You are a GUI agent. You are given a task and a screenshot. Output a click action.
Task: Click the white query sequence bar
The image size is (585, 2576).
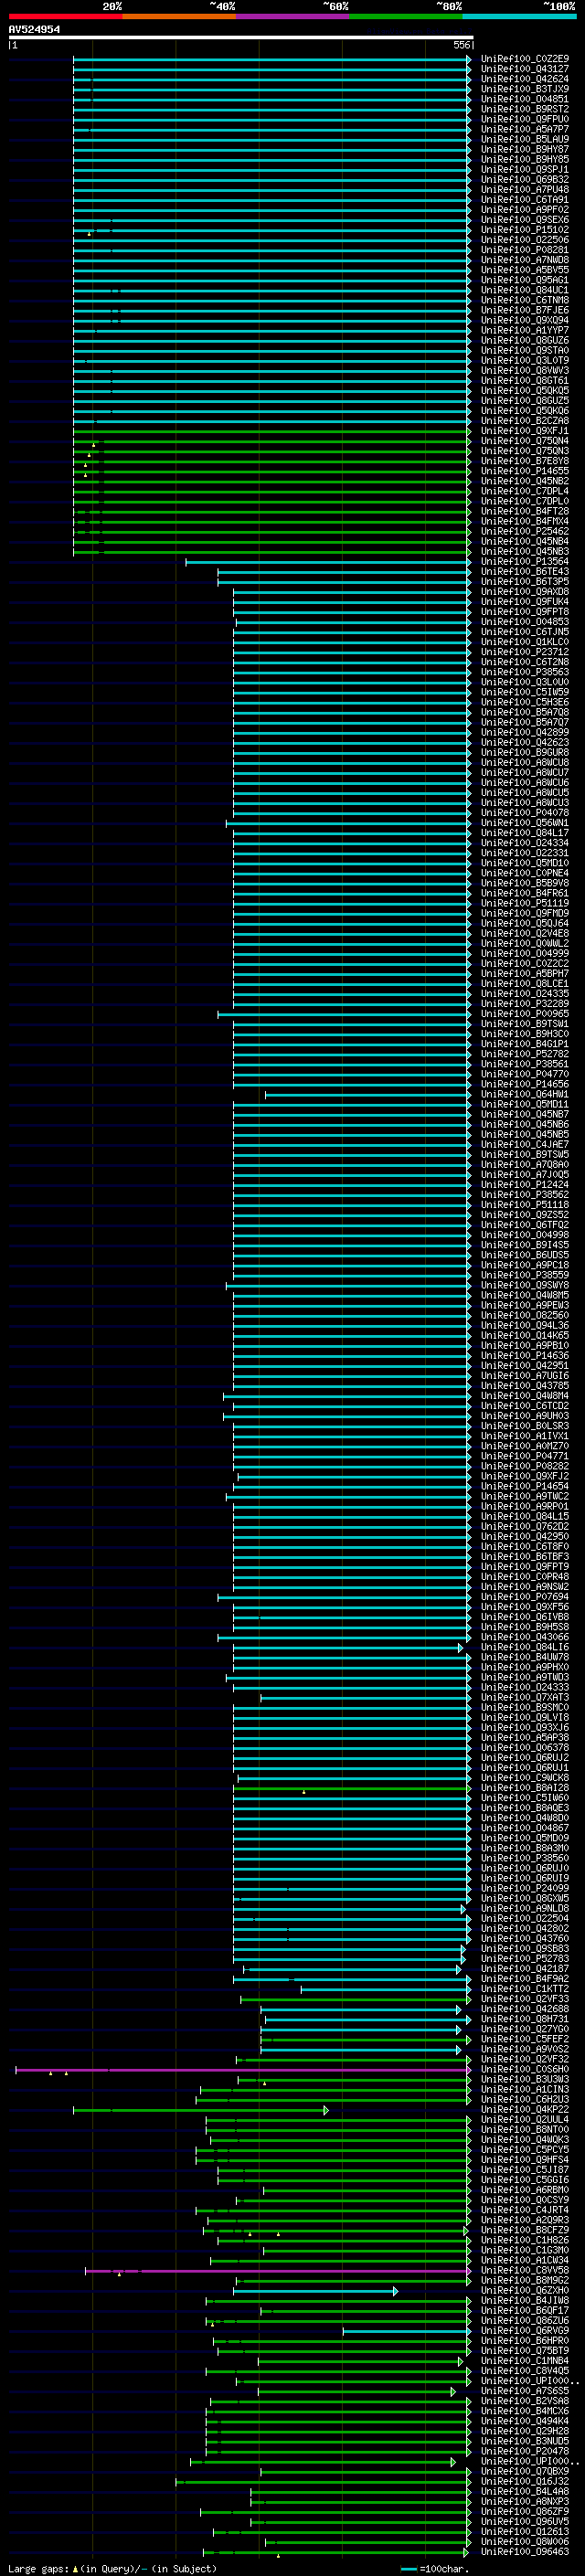[x=241, y=38]
